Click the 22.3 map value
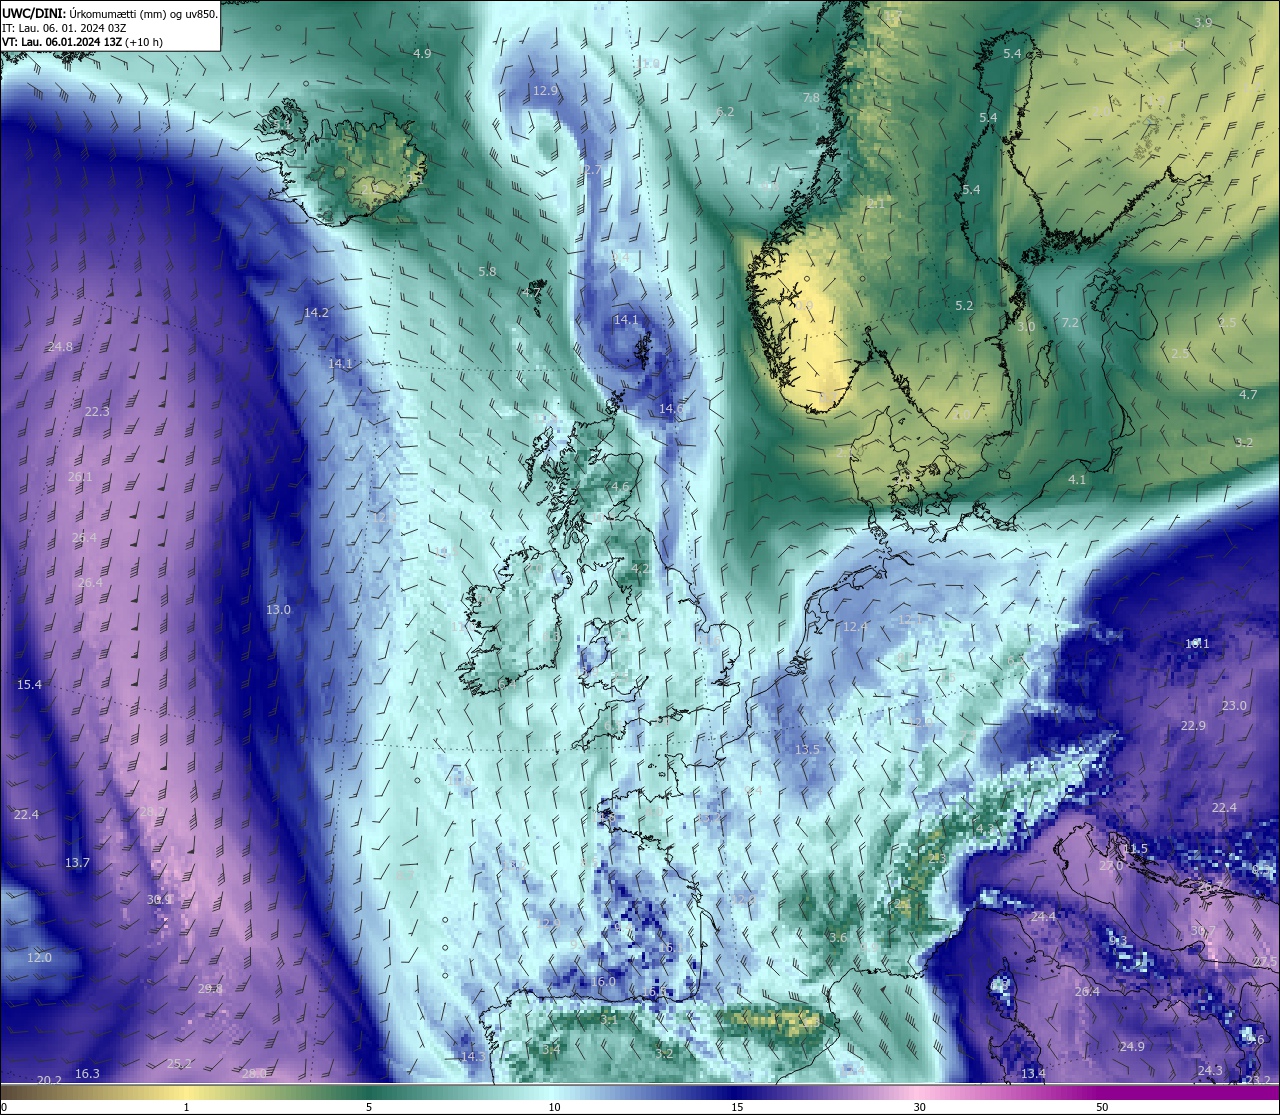The image size is (1280, 1115). pyautogui.click(x=97, y=412)
